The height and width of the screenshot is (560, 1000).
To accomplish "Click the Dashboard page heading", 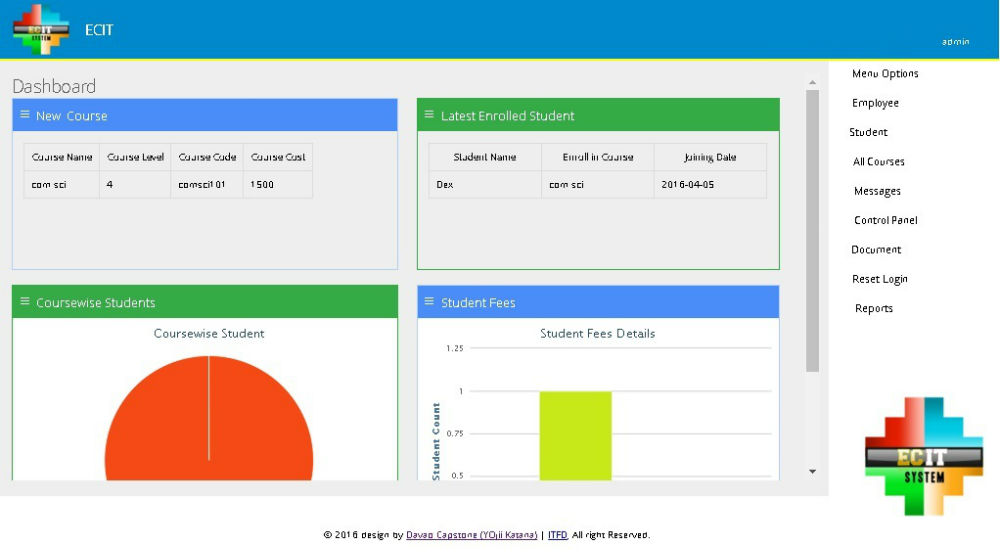I will click(54, 86).
